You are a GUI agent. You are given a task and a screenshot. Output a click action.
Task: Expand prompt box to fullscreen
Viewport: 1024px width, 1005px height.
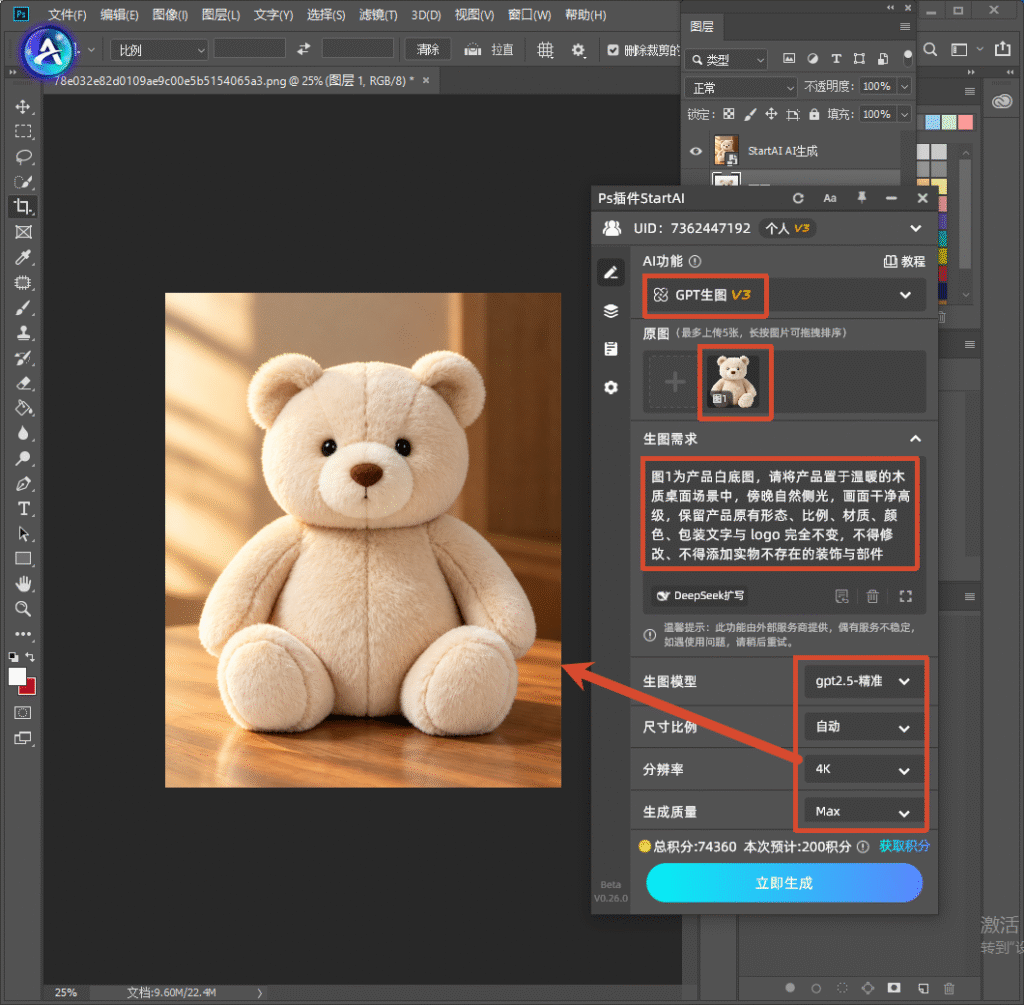(905, 596)
